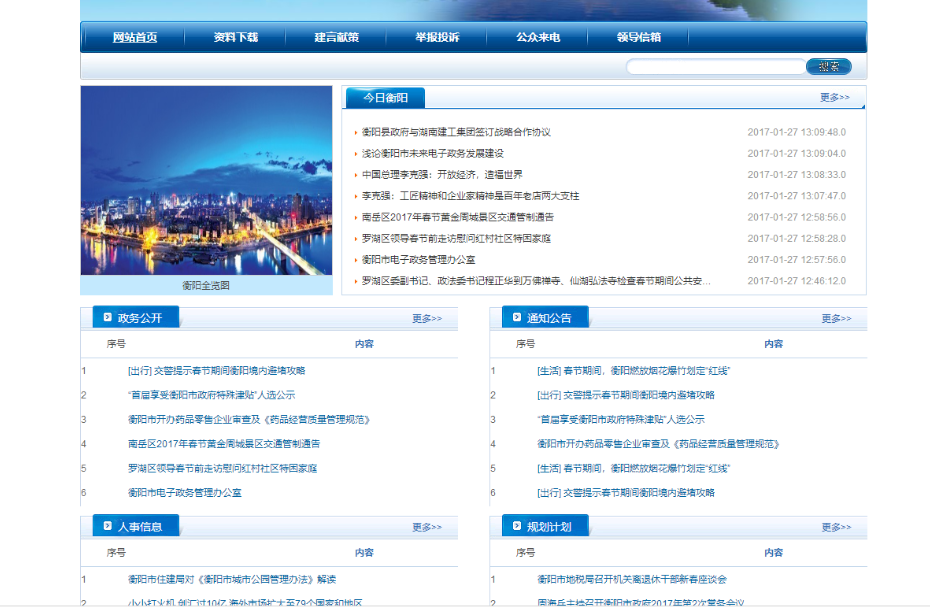Choose 公众来电 in the navigation bar

click(538, 37)
